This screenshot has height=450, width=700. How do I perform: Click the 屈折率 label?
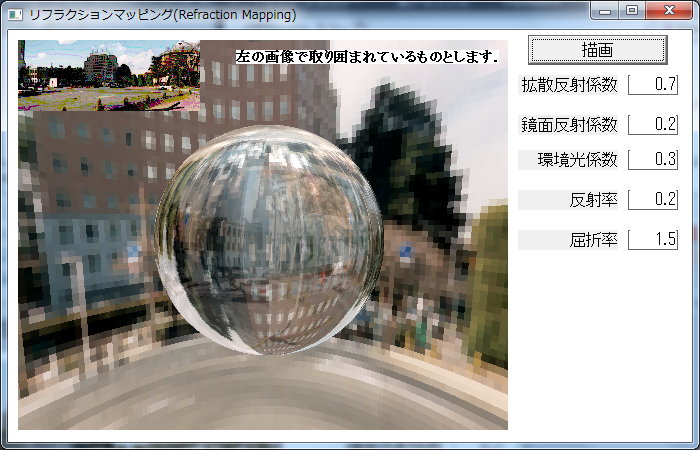568,240
